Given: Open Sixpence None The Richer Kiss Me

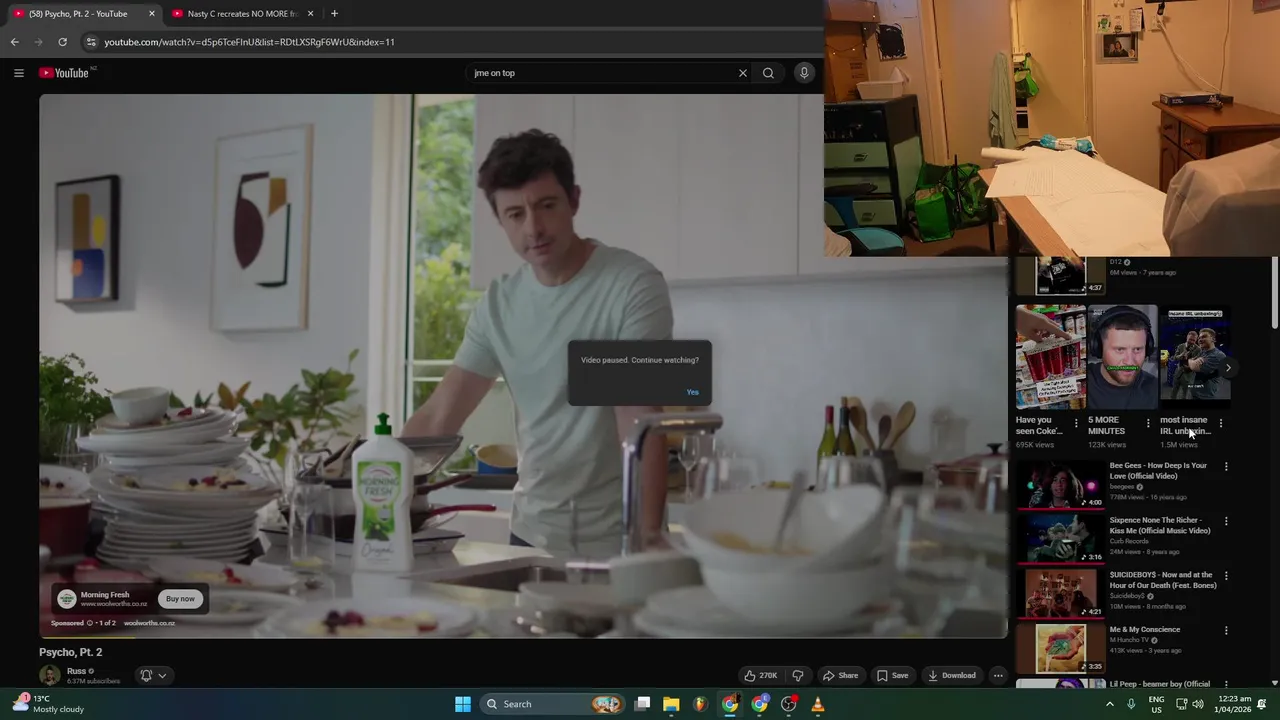Looking at the screenshot, I should [x=1160, y=525].
